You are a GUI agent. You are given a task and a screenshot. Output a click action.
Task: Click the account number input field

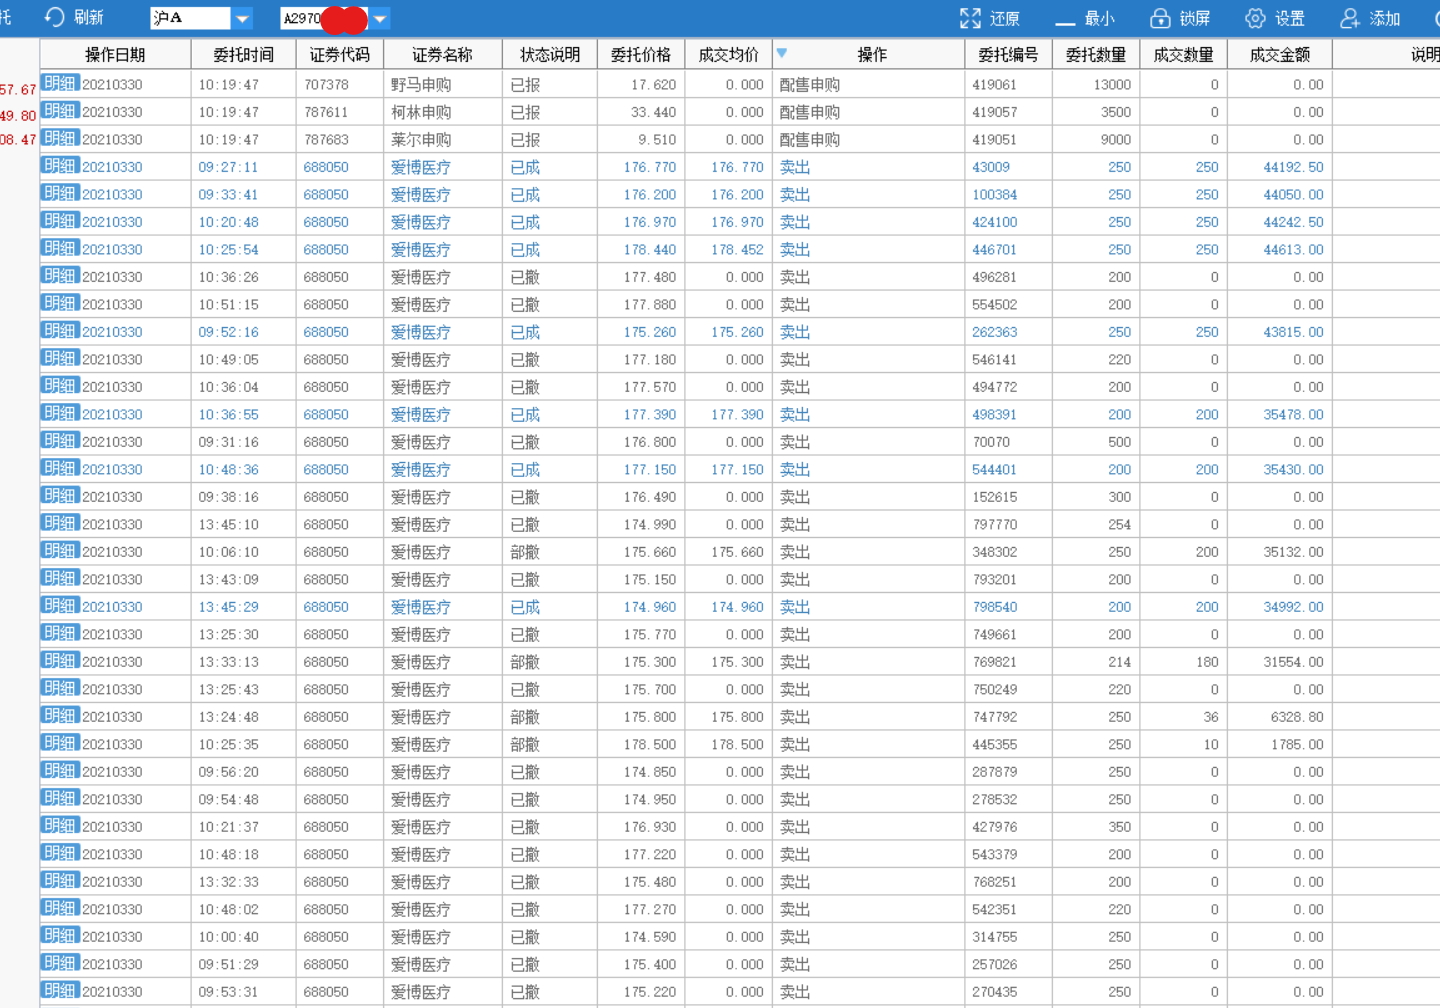coord(324,18)
